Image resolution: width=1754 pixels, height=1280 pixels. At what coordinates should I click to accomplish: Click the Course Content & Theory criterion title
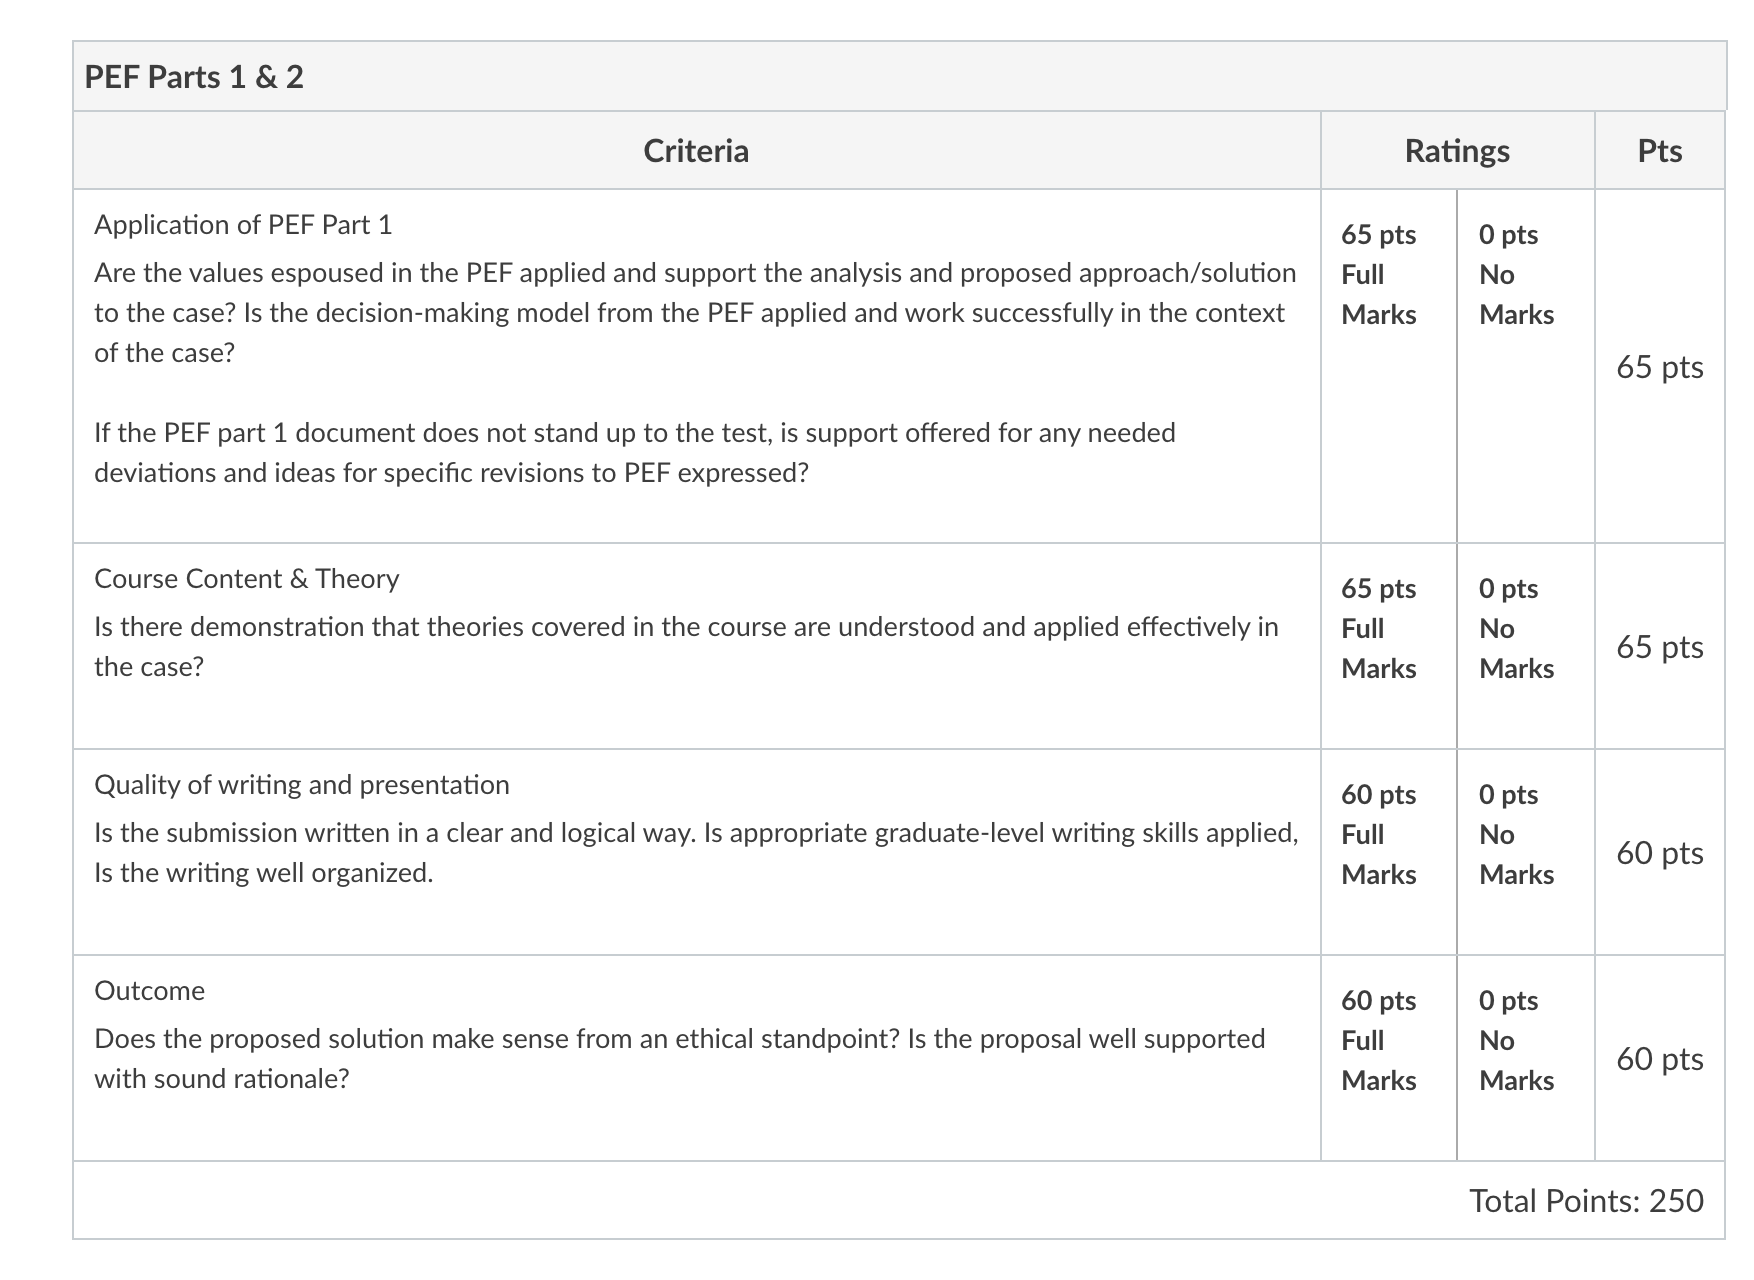point(247,579)
